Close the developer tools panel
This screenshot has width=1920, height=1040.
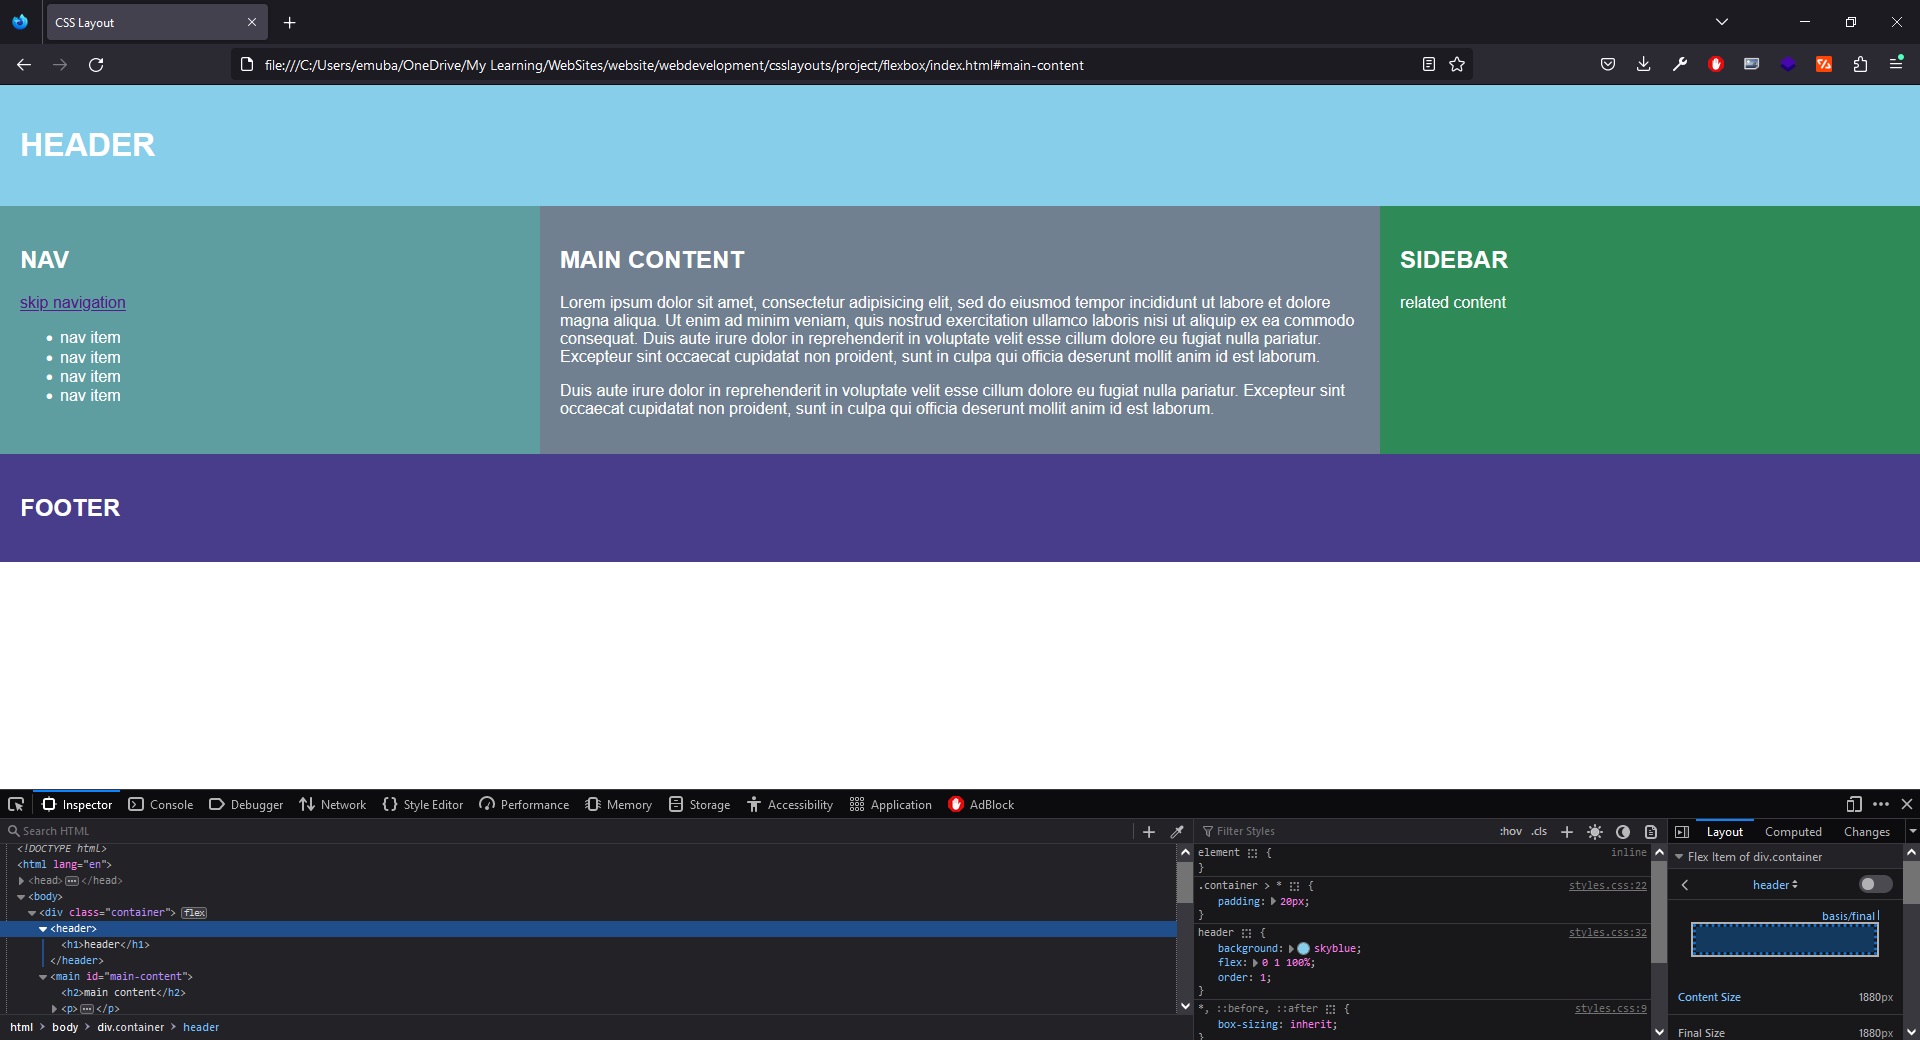(x=1907, y=804)
